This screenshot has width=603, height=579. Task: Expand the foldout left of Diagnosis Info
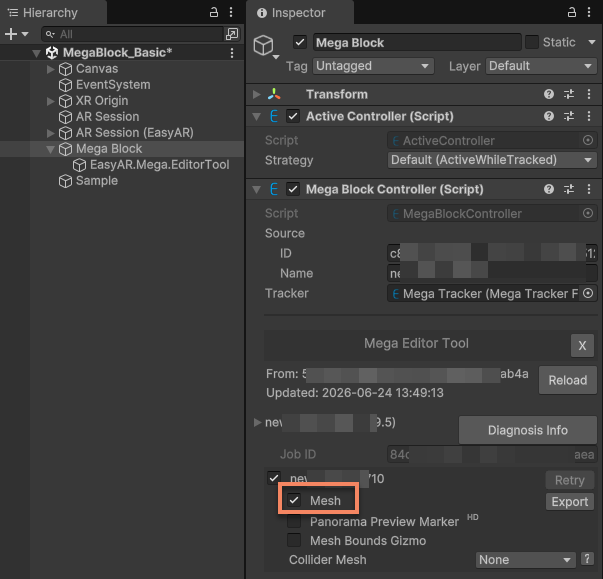click(257, 423)
